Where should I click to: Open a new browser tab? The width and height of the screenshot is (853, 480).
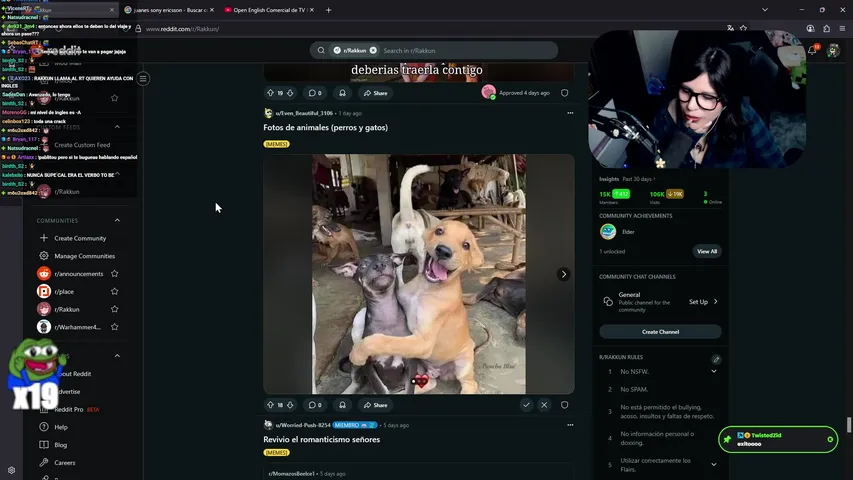pos(328,10)
